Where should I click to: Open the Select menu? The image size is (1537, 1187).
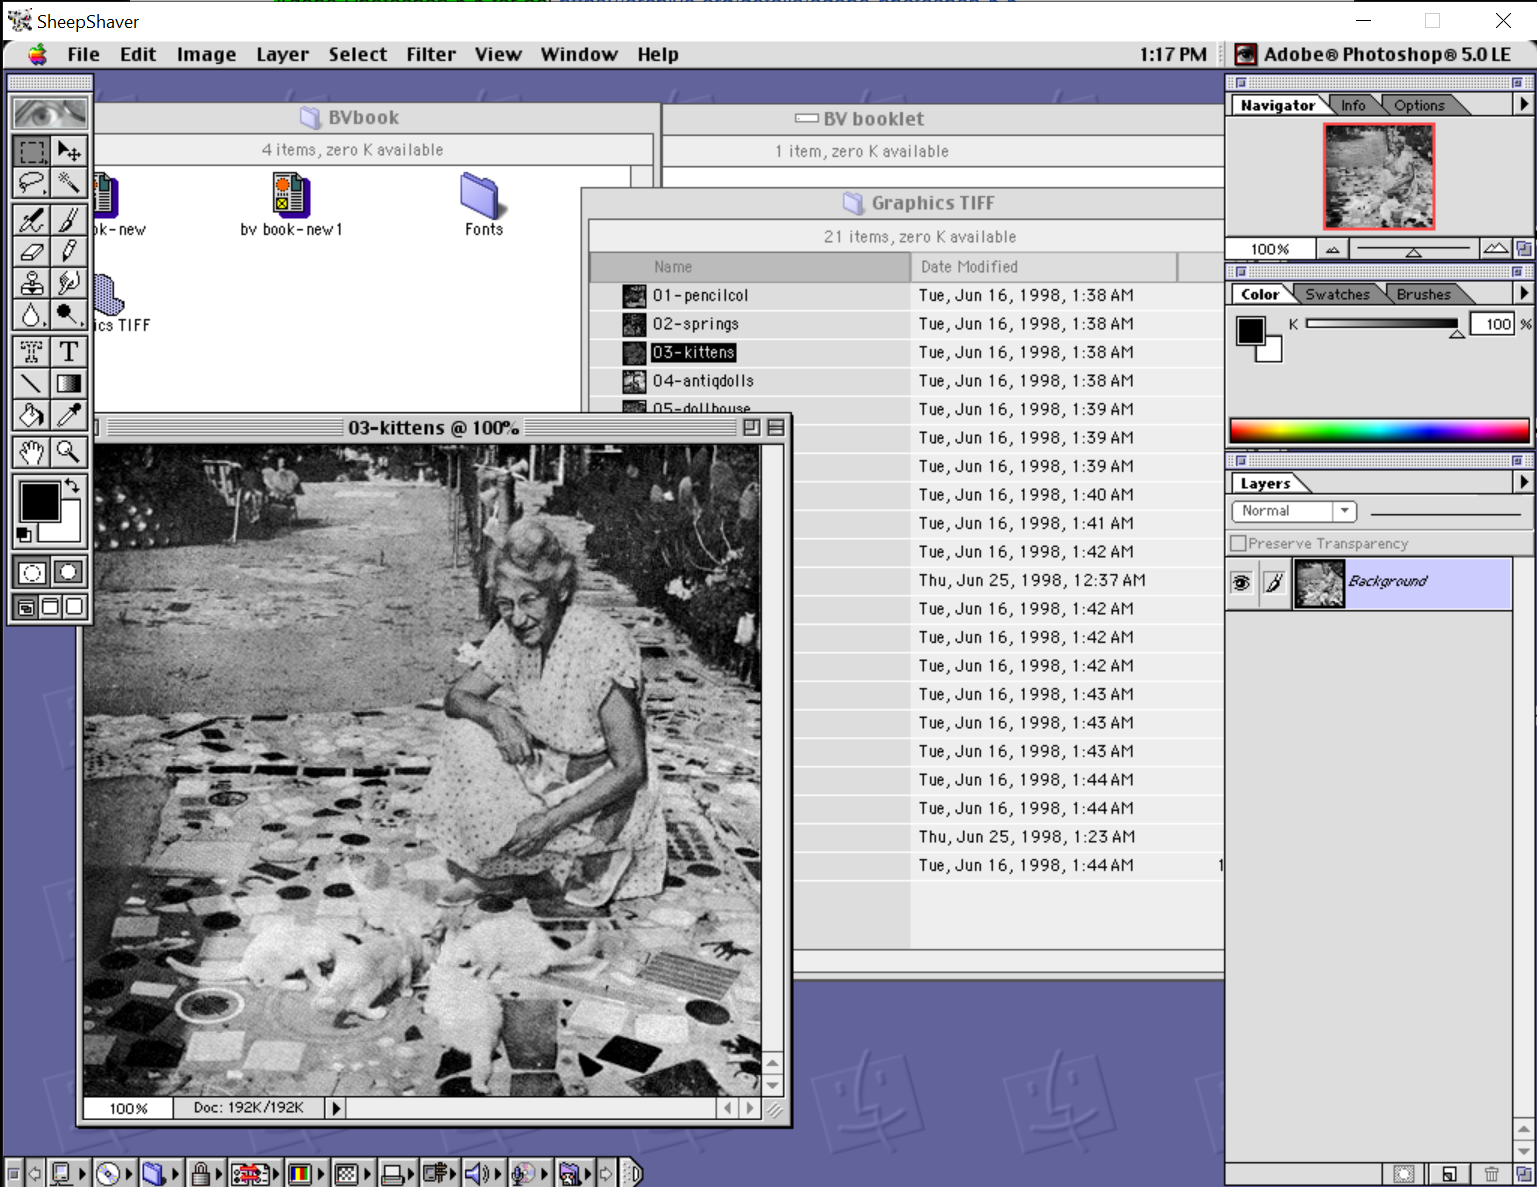pyautogui.click(x=357, y=54)
